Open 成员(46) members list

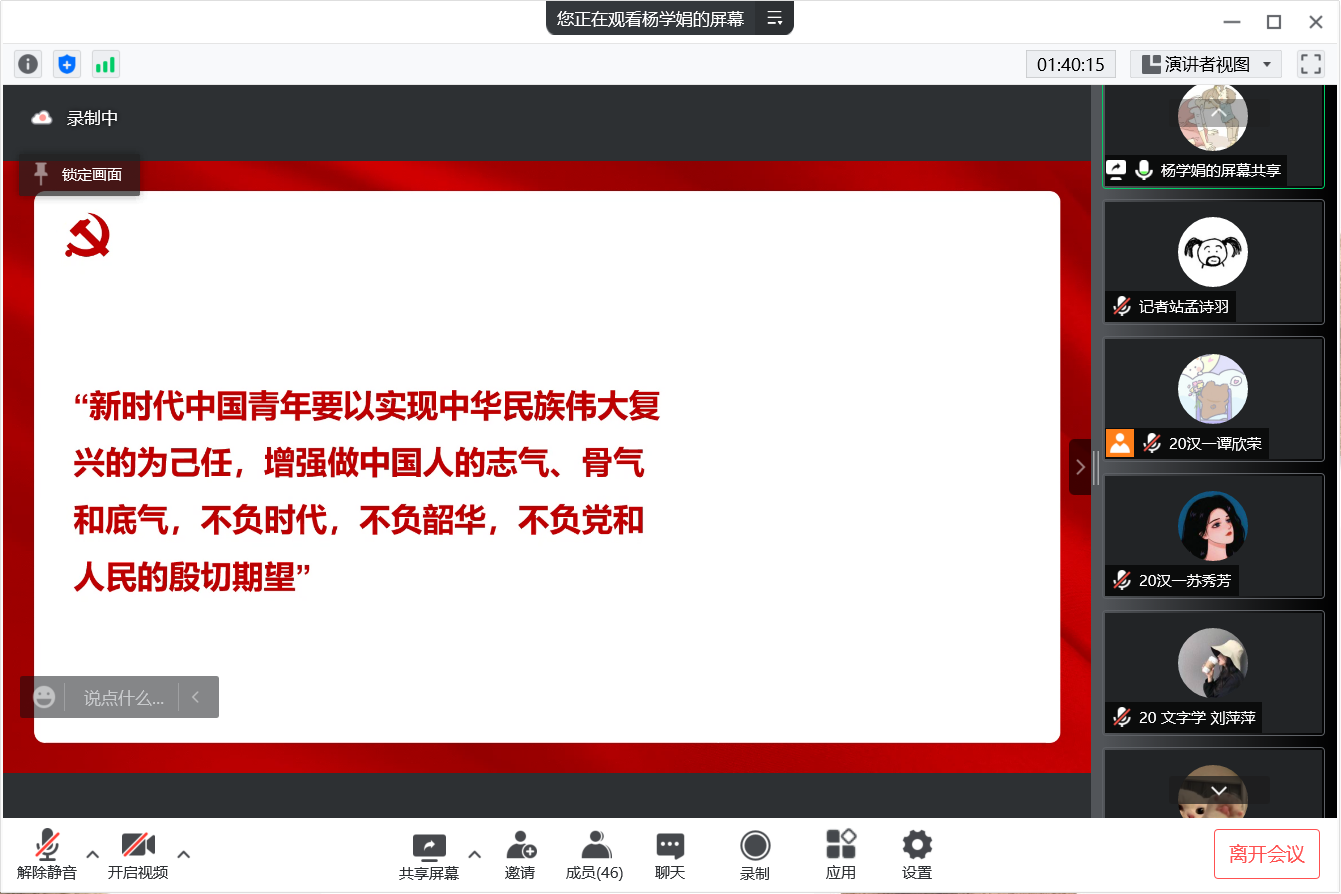[595, 855]
